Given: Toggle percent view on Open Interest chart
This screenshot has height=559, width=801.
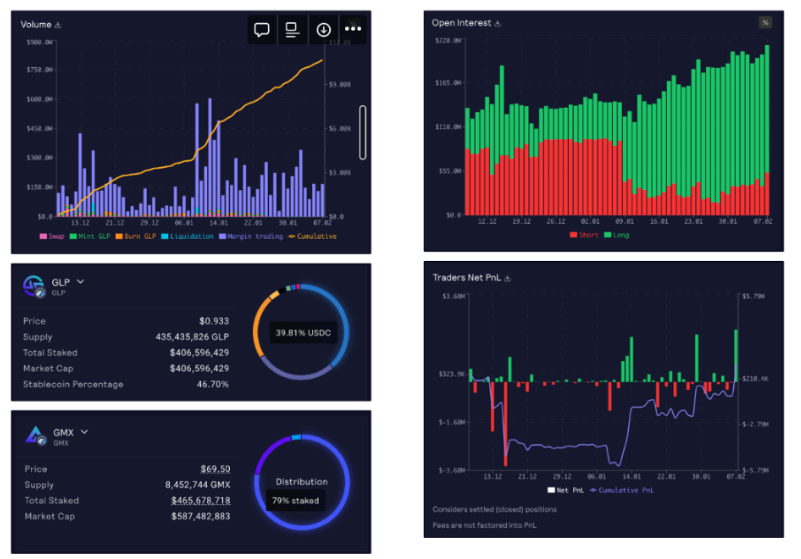Looking at the screenshot, I should click(765, 22).
